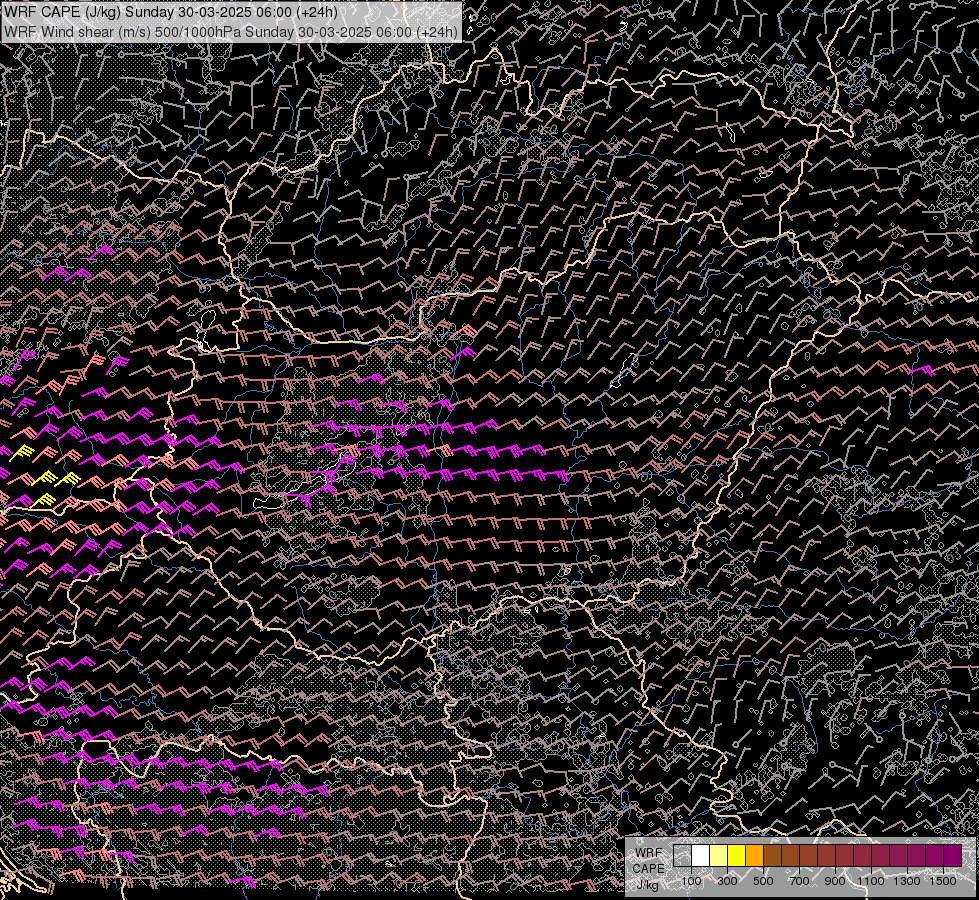Select the orange legend swatch
This screenshot has width=979, height=900.
pos(755,856)
